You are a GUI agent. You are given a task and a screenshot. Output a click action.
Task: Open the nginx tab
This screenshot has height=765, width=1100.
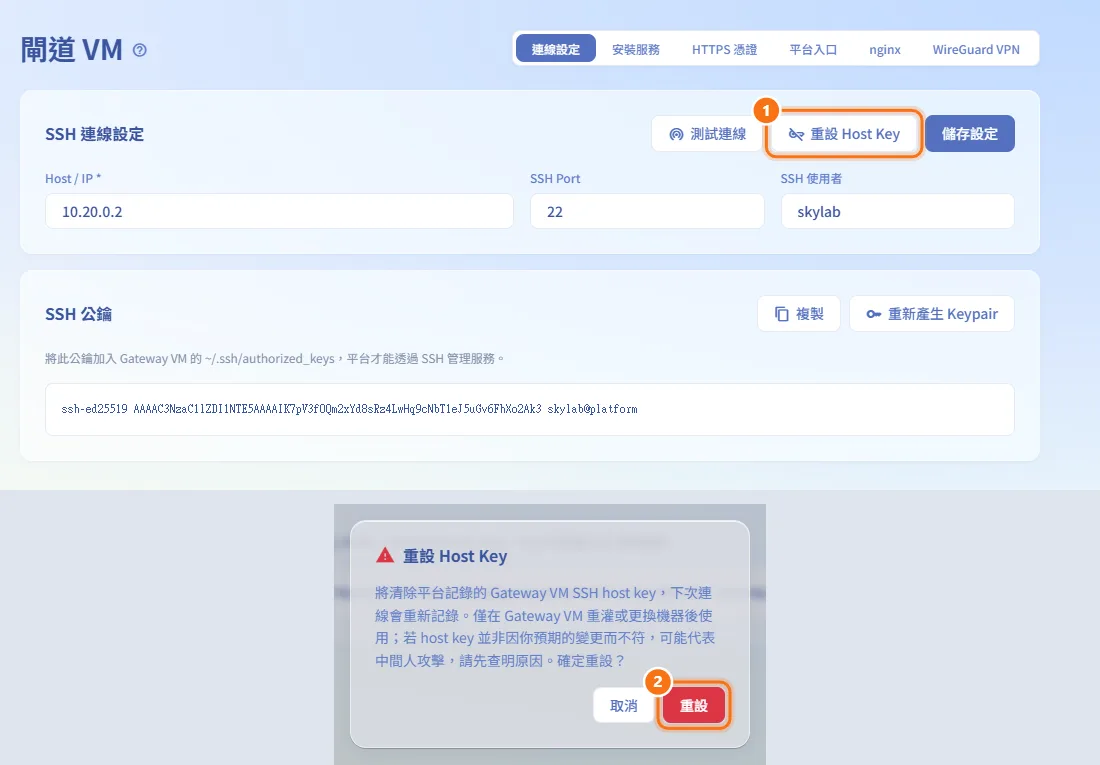pos(885,49)
